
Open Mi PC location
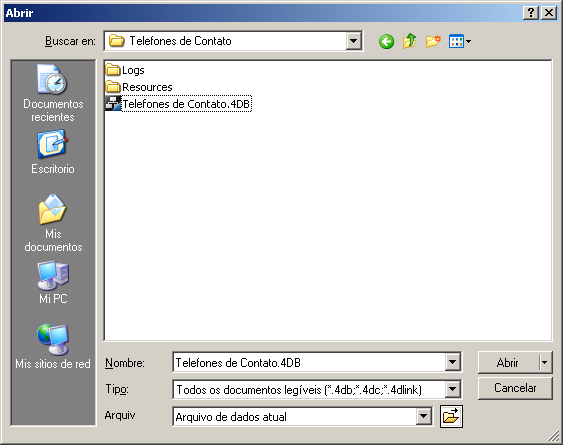(x=53, y=283)
